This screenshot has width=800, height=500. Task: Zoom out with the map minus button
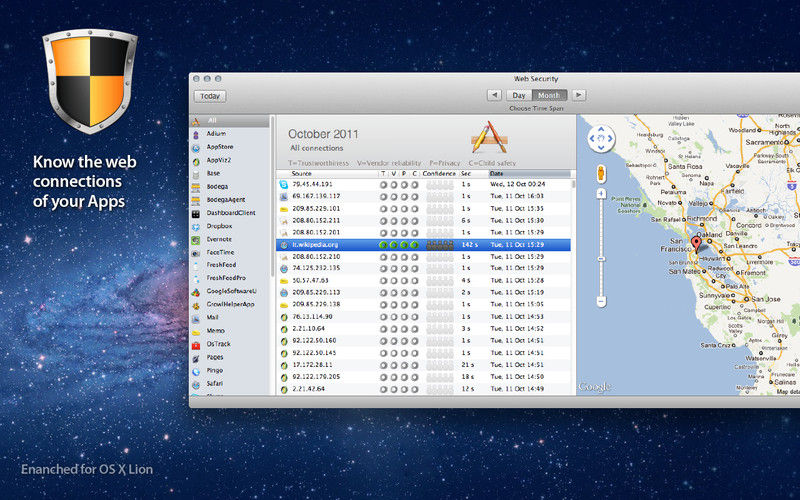(x=601, y=302)
